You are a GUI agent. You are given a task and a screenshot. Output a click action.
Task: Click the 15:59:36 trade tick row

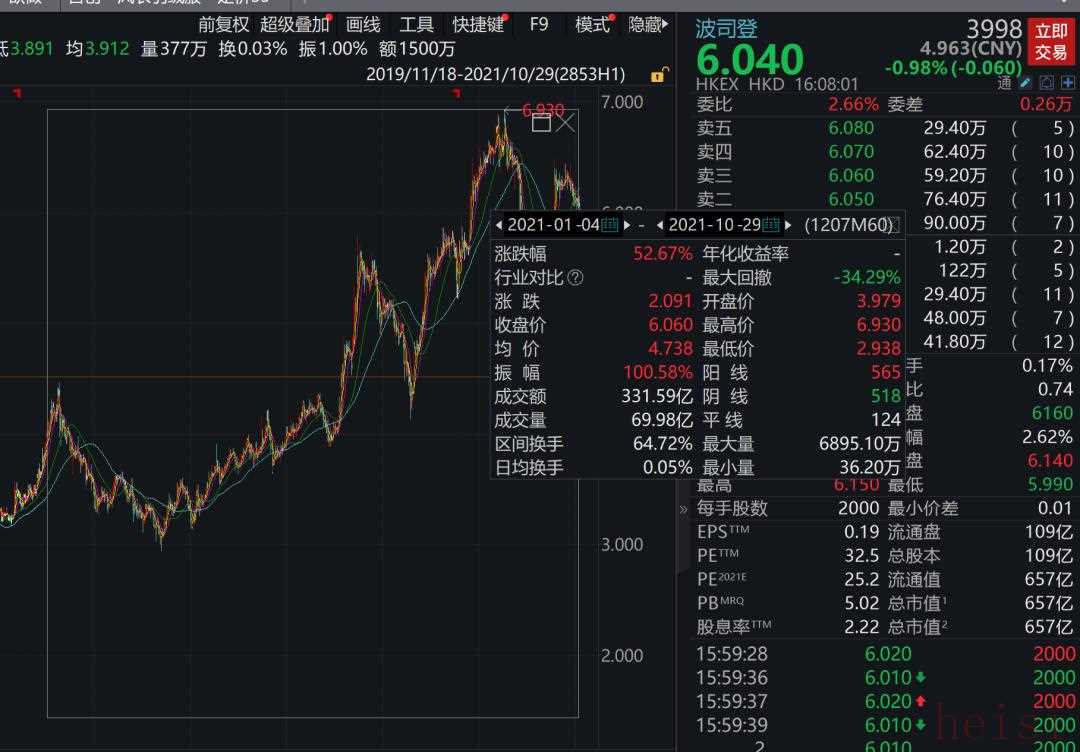(885, 678)
